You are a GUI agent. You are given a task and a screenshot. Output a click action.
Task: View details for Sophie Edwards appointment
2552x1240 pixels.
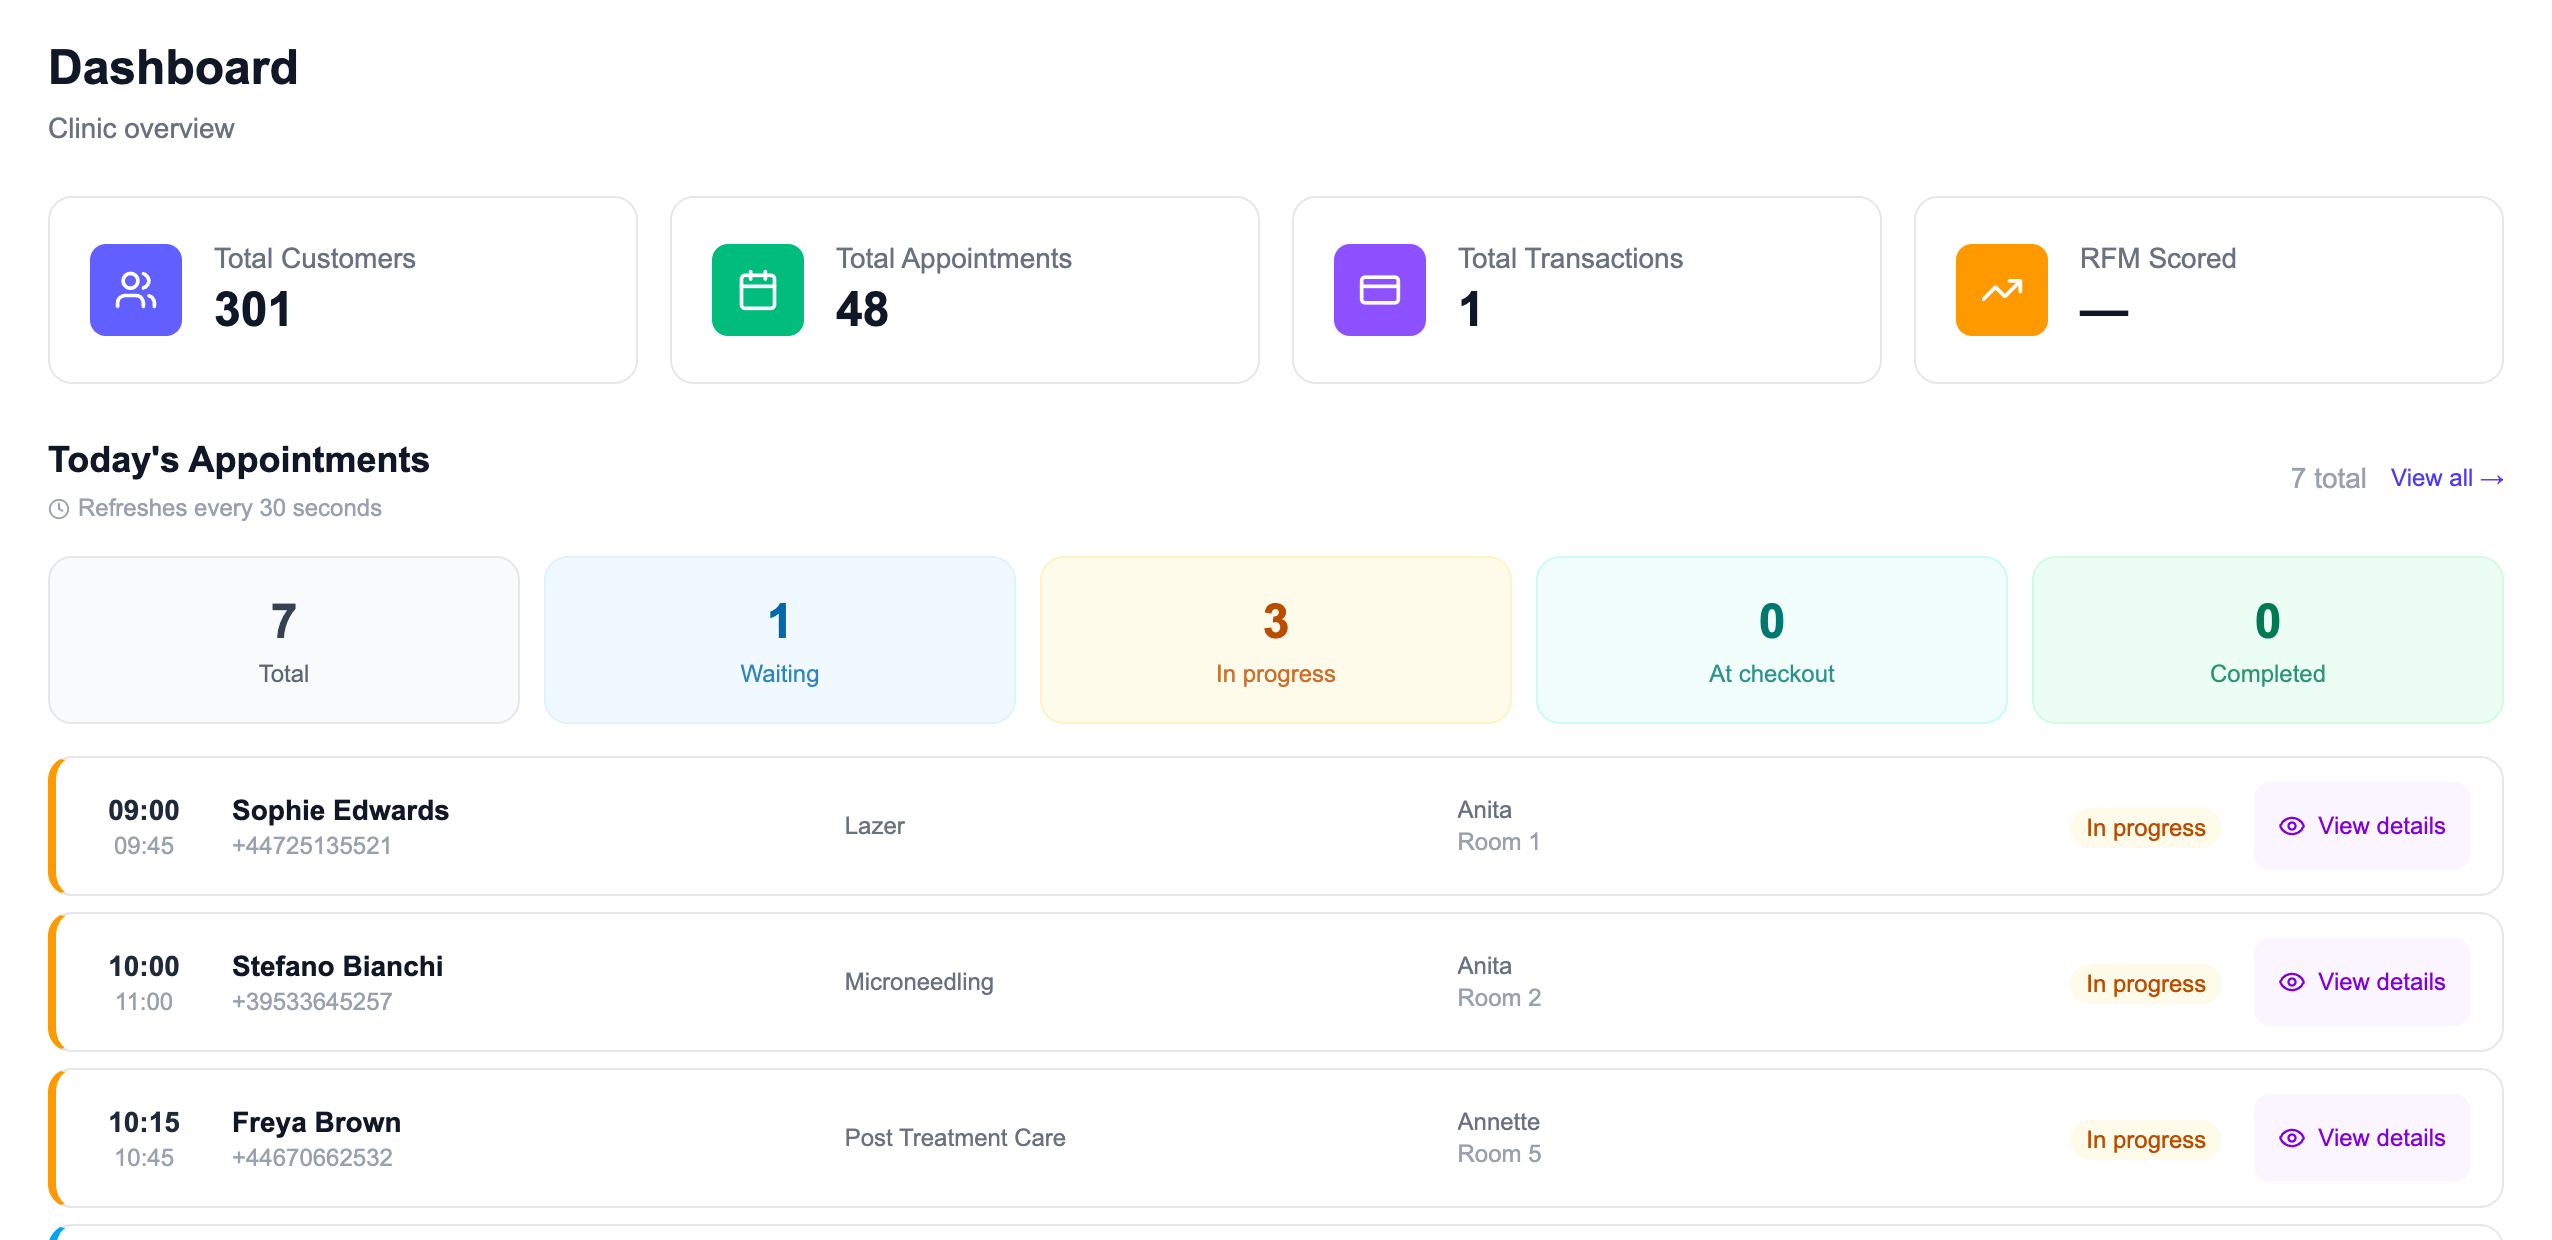(2362, 826)
